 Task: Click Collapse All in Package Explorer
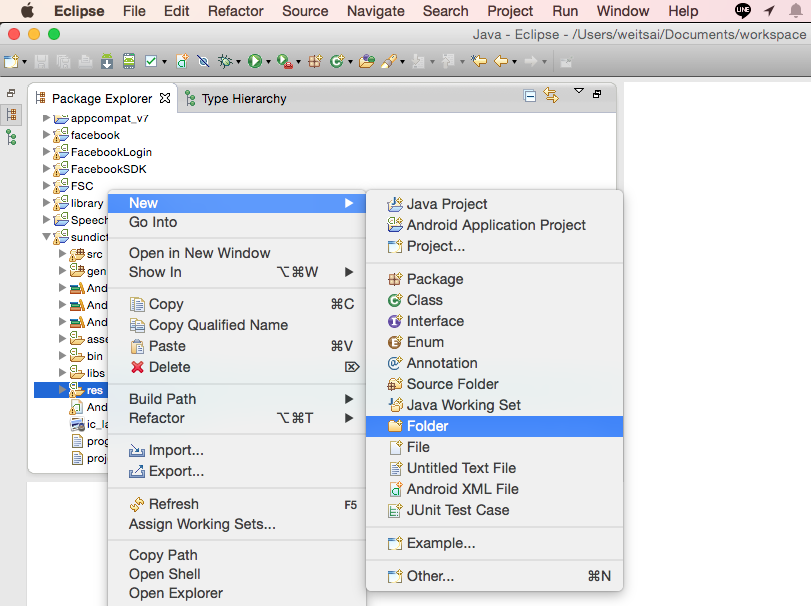click(x=530, y=96)
